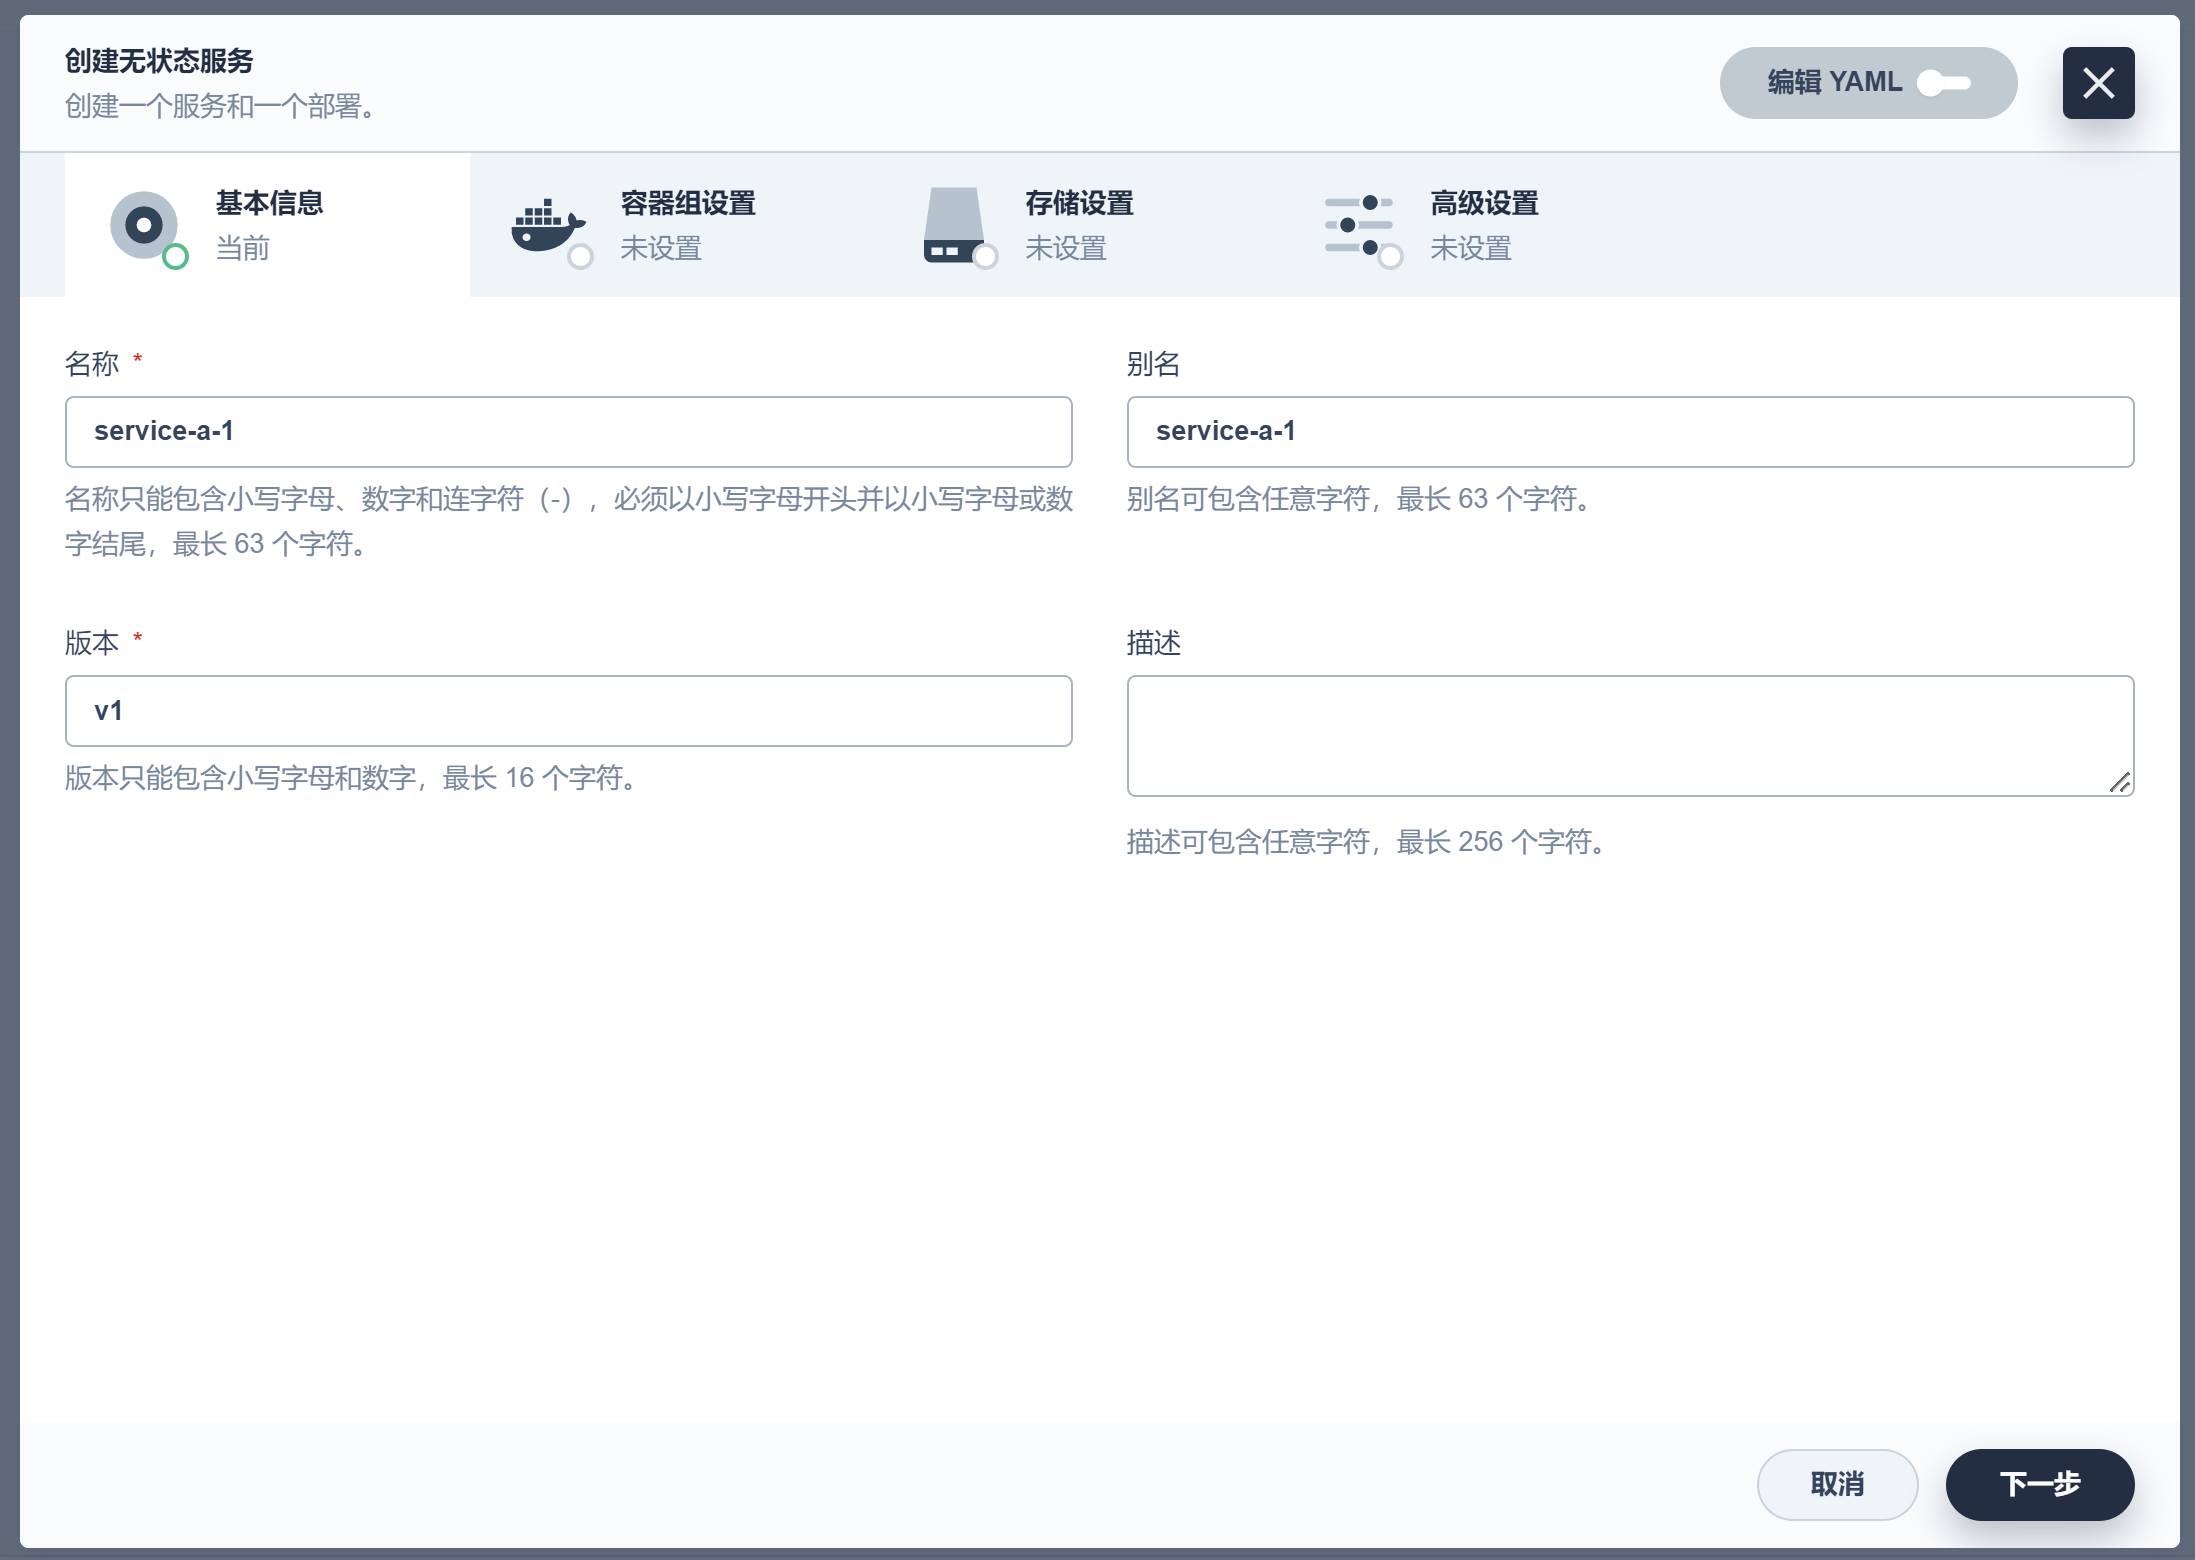Switch to the 基本信息 tab
The image size is (2195, 1560).
[269, 204]
